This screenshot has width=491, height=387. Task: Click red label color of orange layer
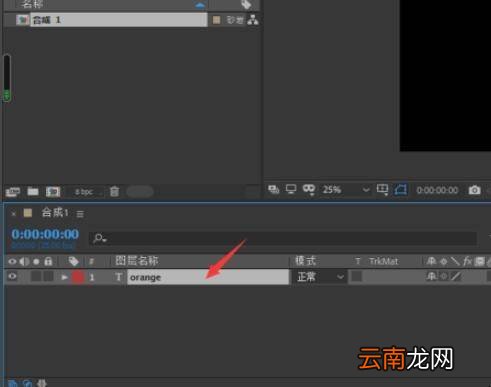[x=78, y=277]
